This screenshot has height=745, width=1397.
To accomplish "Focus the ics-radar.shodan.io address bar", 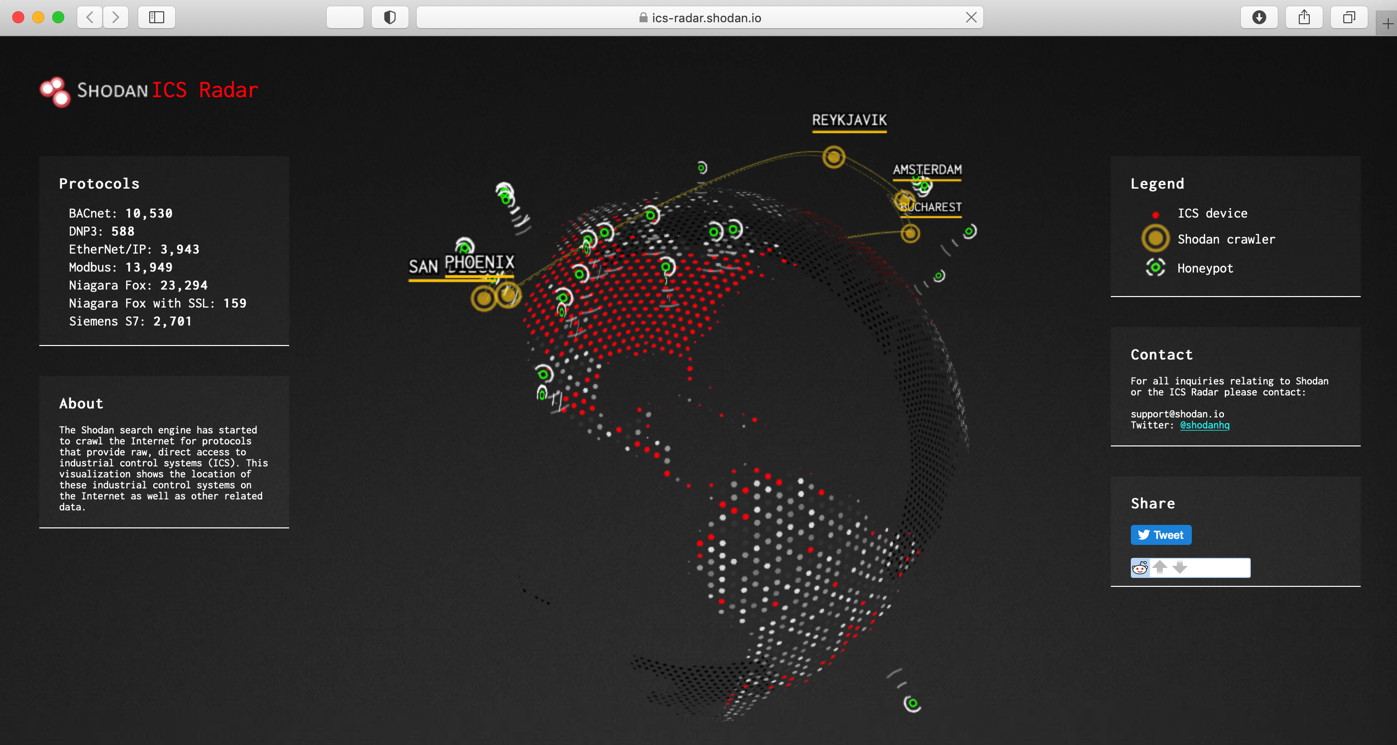I will [x=700, y=17].
